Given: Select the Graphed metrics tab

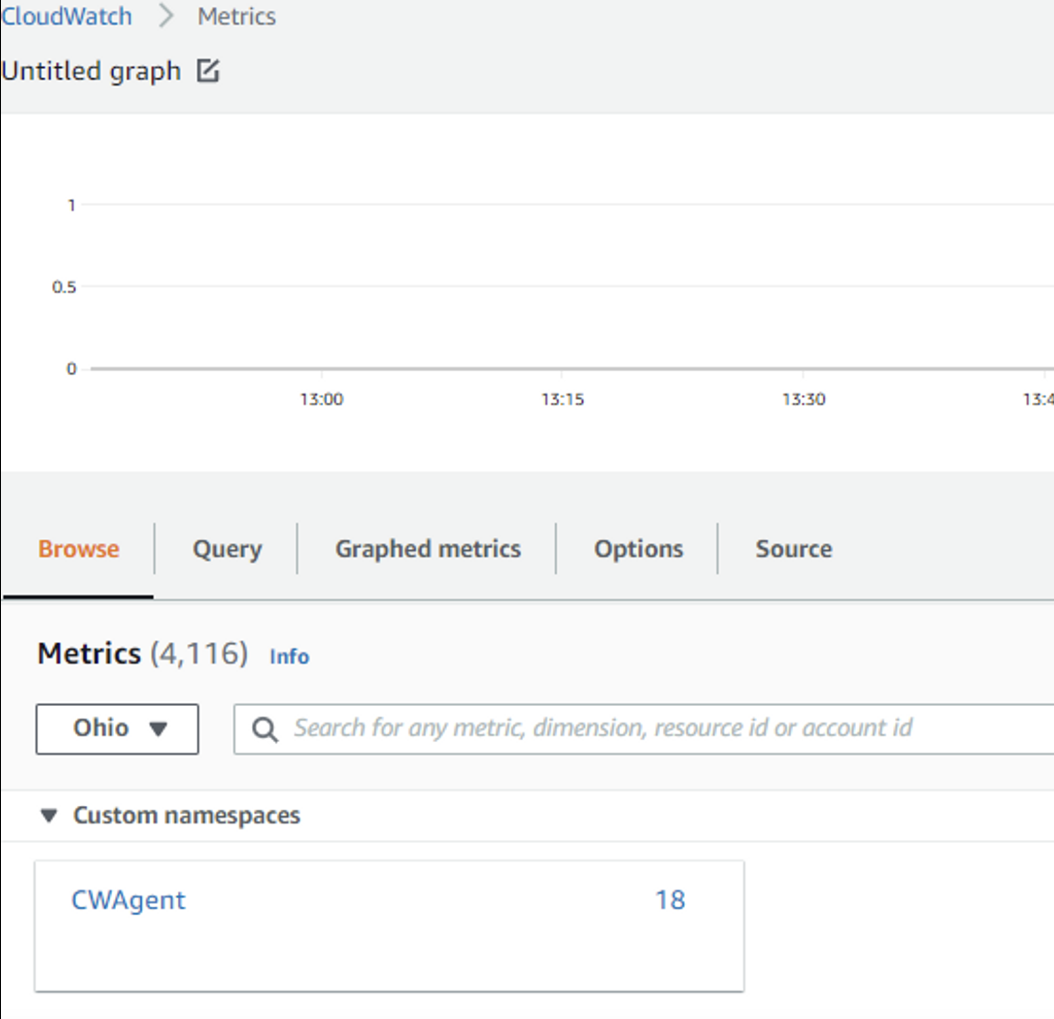Looking at the screenshot, I should click(x=427, y=549).
